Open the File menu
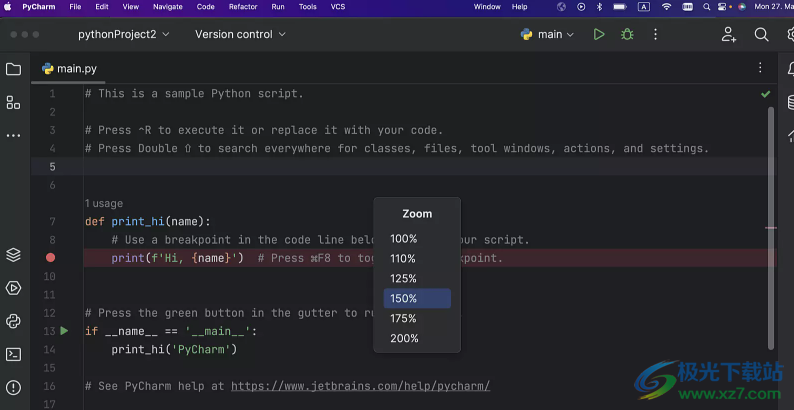The height and width of the screenshot is (410, 794). point(75,7)
